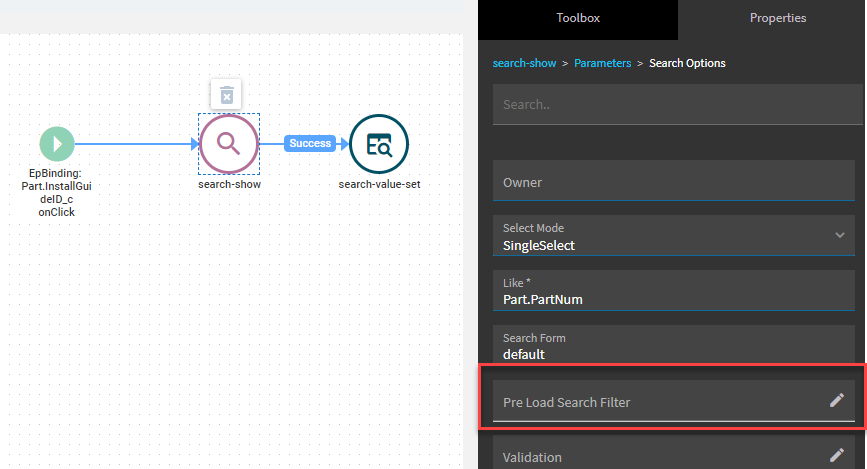Select the search-value-set node icon
This screenshot has width=867, height=469.
point(379,144)
